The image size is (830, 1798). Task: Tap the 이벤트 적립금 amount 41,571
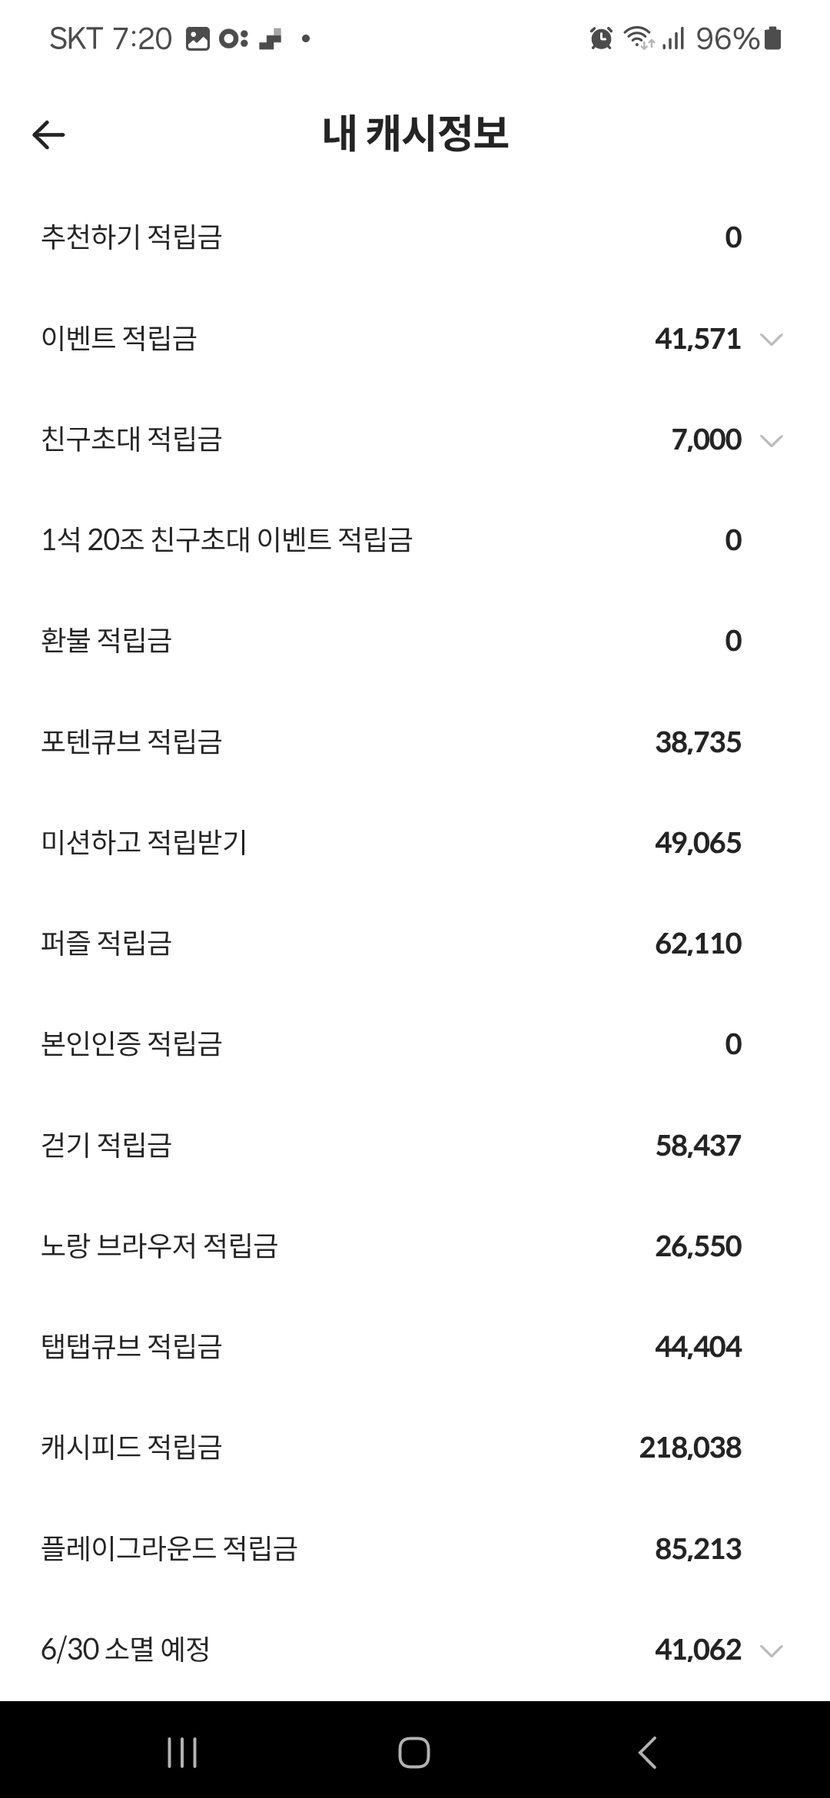click(x=698, y=339)
